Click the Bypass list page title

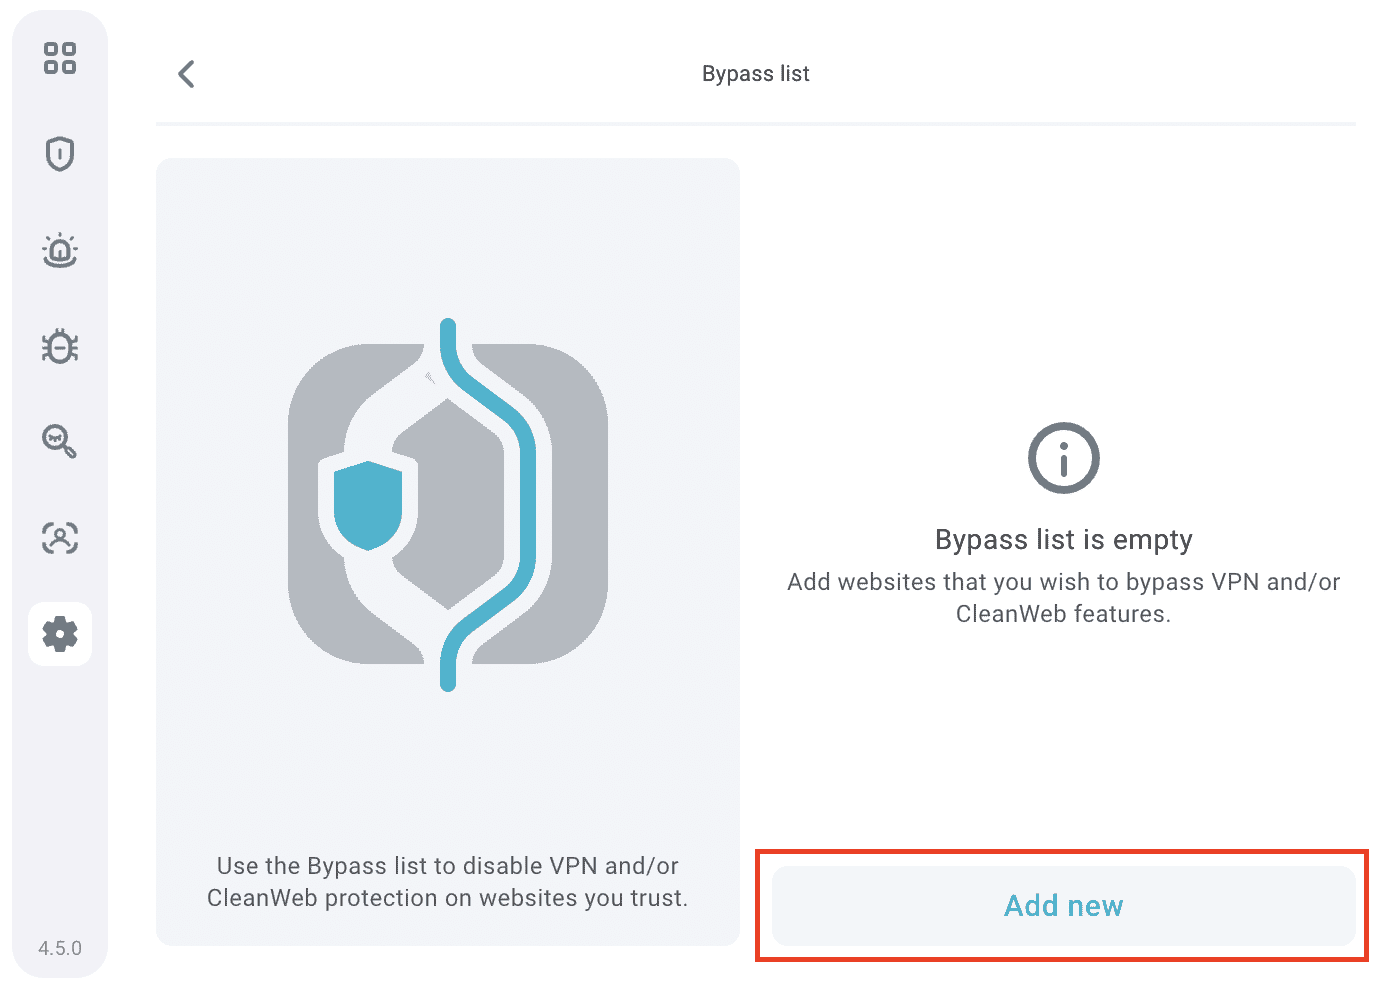coord(755,74)
